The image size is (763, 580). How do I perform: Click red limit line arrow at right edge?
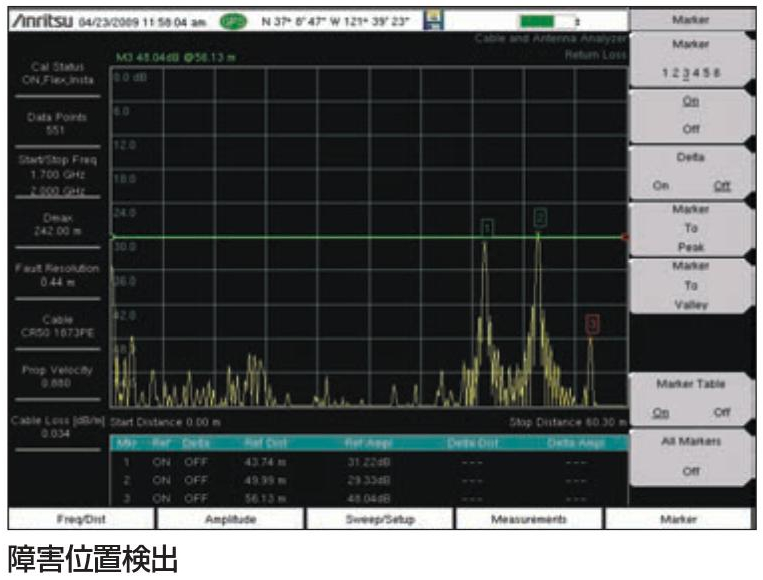625,237
